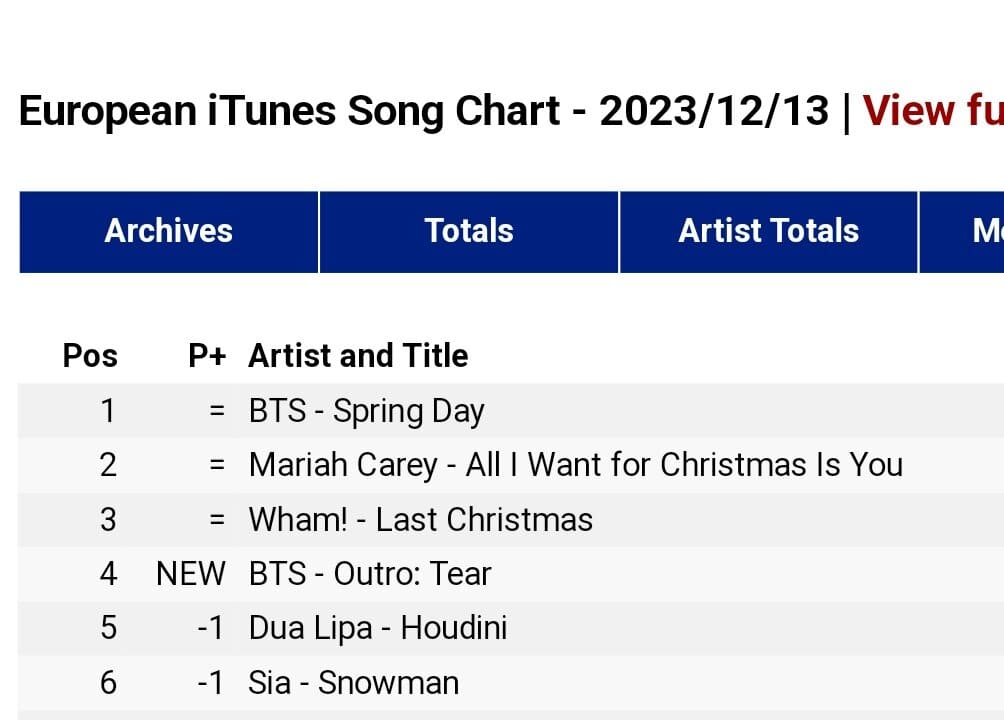This screenshot has height=720, width=1004.
Task: Click the -1 change next to Houdini
Action: [x=211, y=628]
